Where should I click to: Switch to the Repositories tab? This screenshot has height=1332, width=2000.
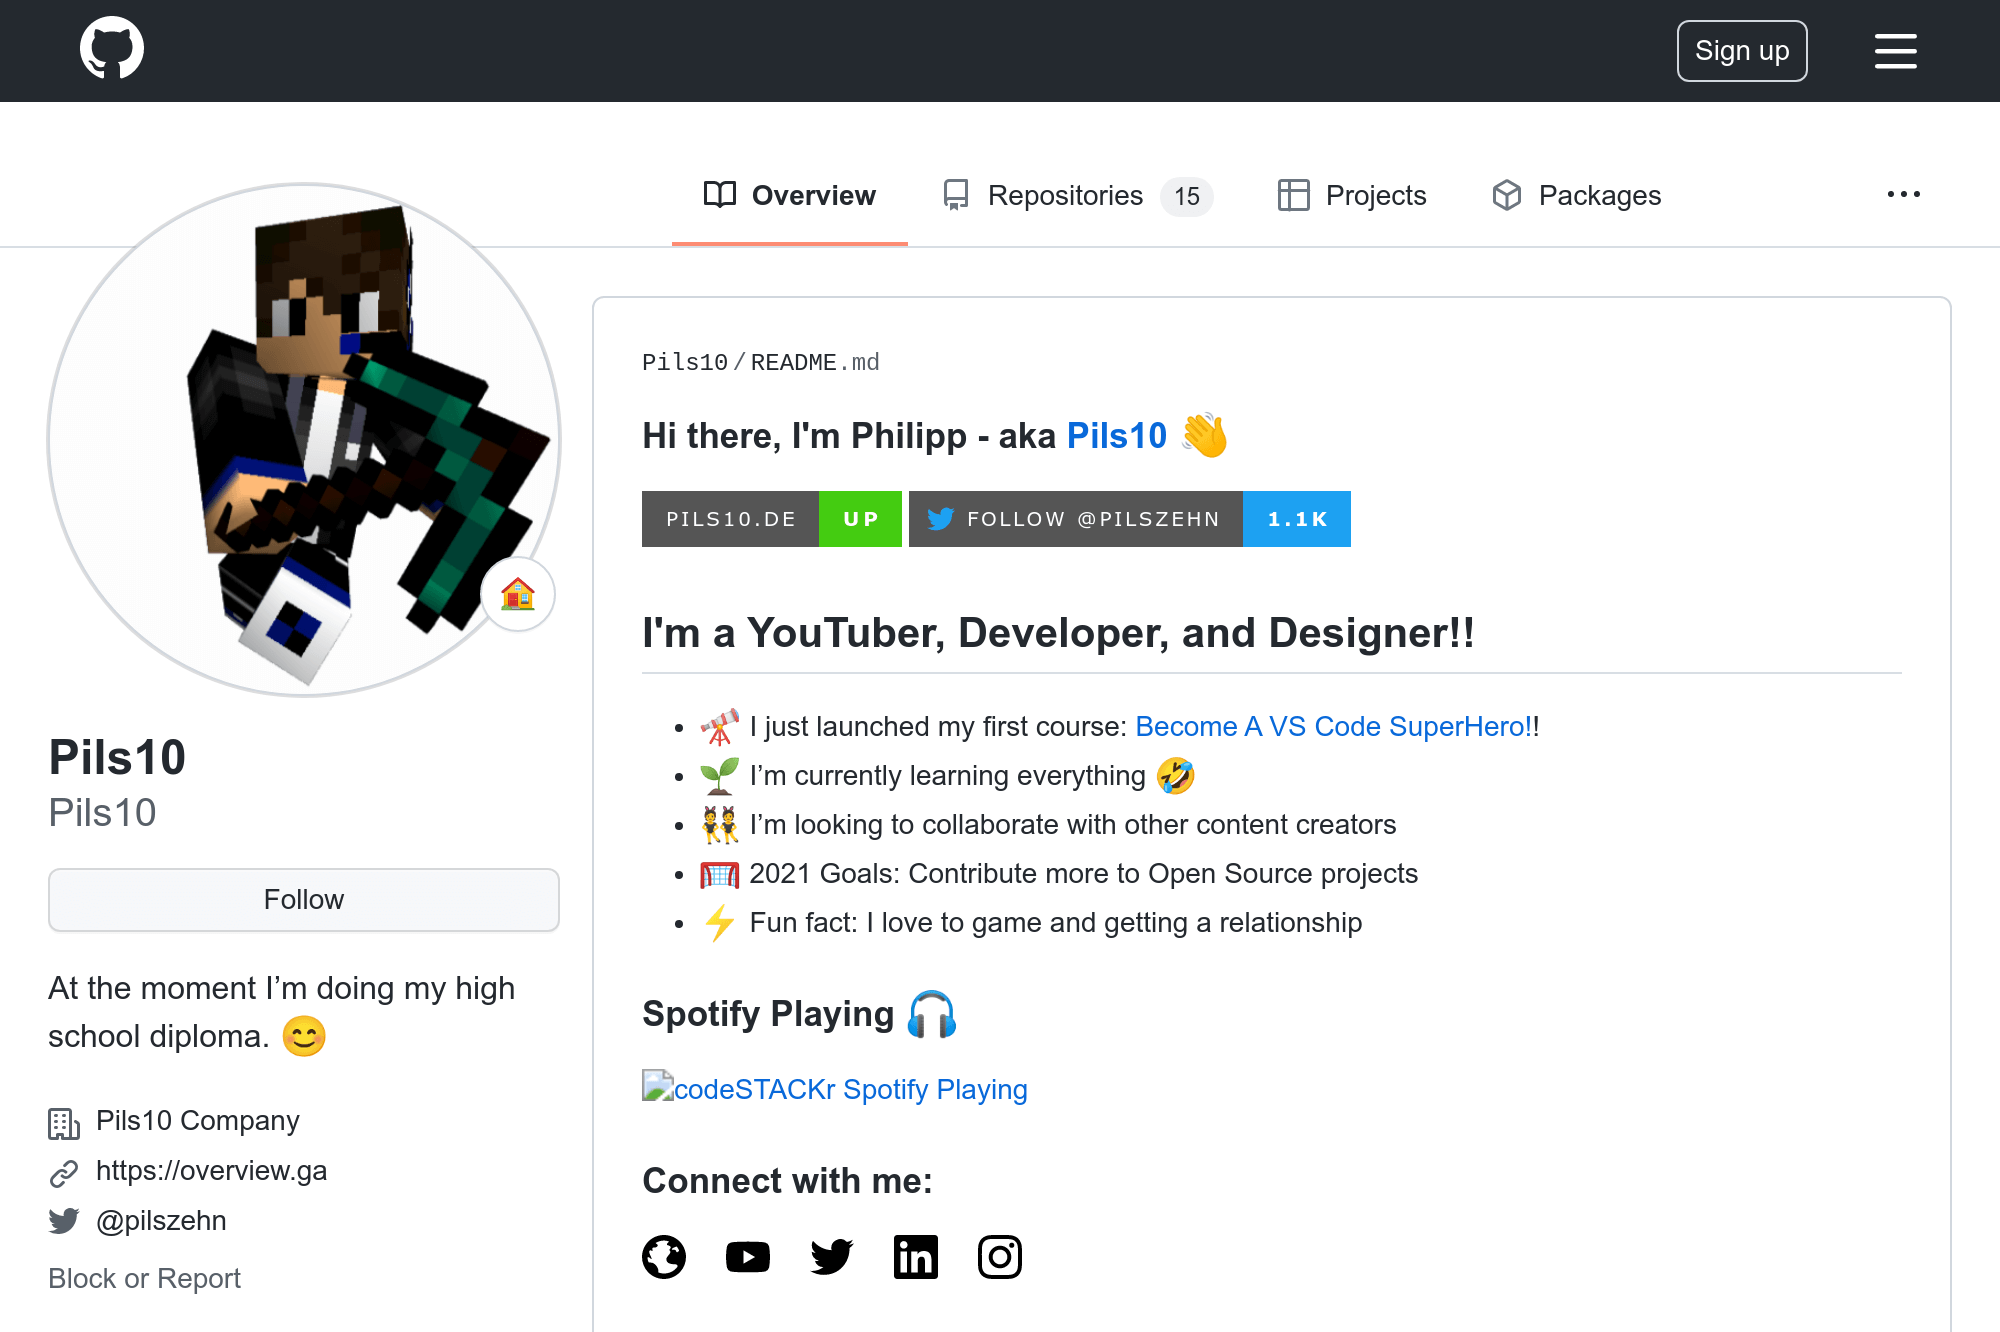1077,196
